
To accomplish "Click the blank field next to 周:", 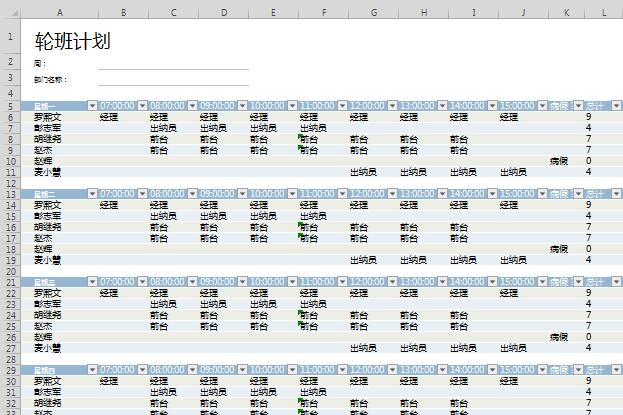I will tap(173, 63).
